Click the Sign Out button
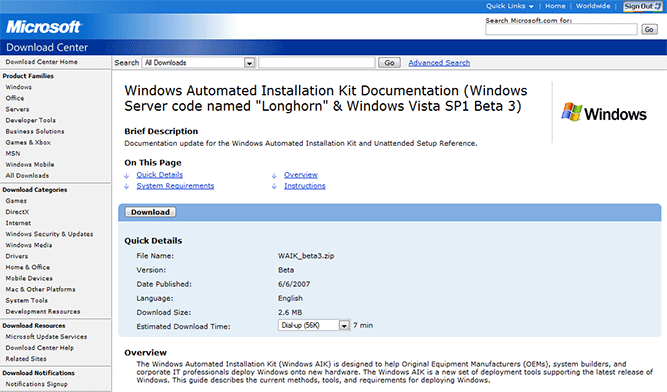Viewport: 667px width, 392px height. 642,6
